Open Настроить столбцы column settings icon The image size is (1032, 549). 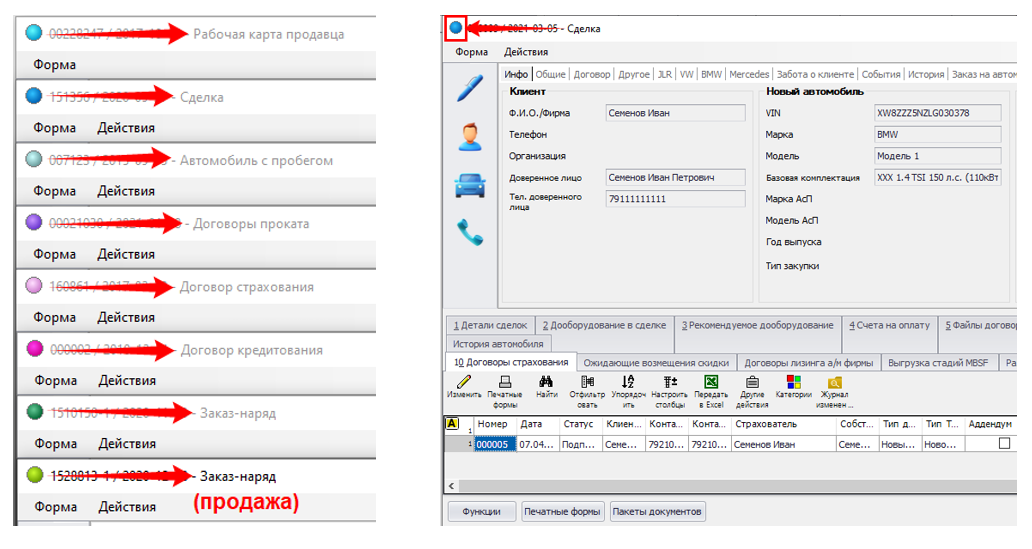(669, 383)
